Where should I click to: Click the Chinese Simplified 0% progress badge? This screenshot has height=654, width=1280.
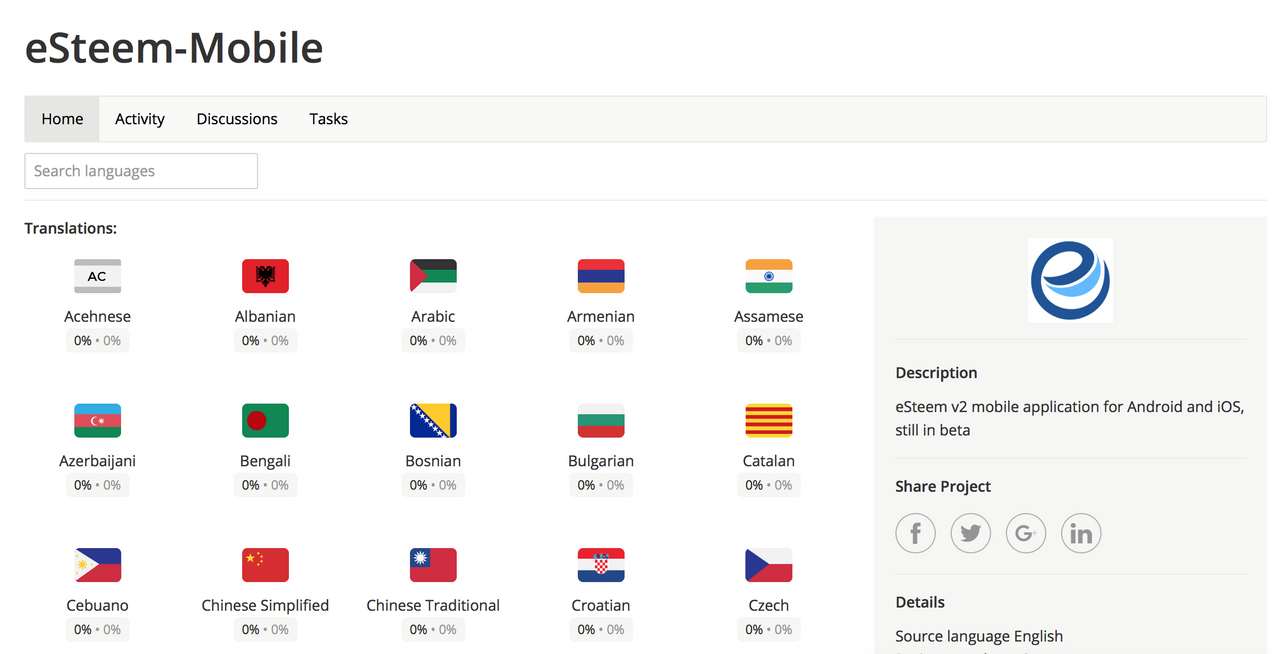tap(265, 630)
